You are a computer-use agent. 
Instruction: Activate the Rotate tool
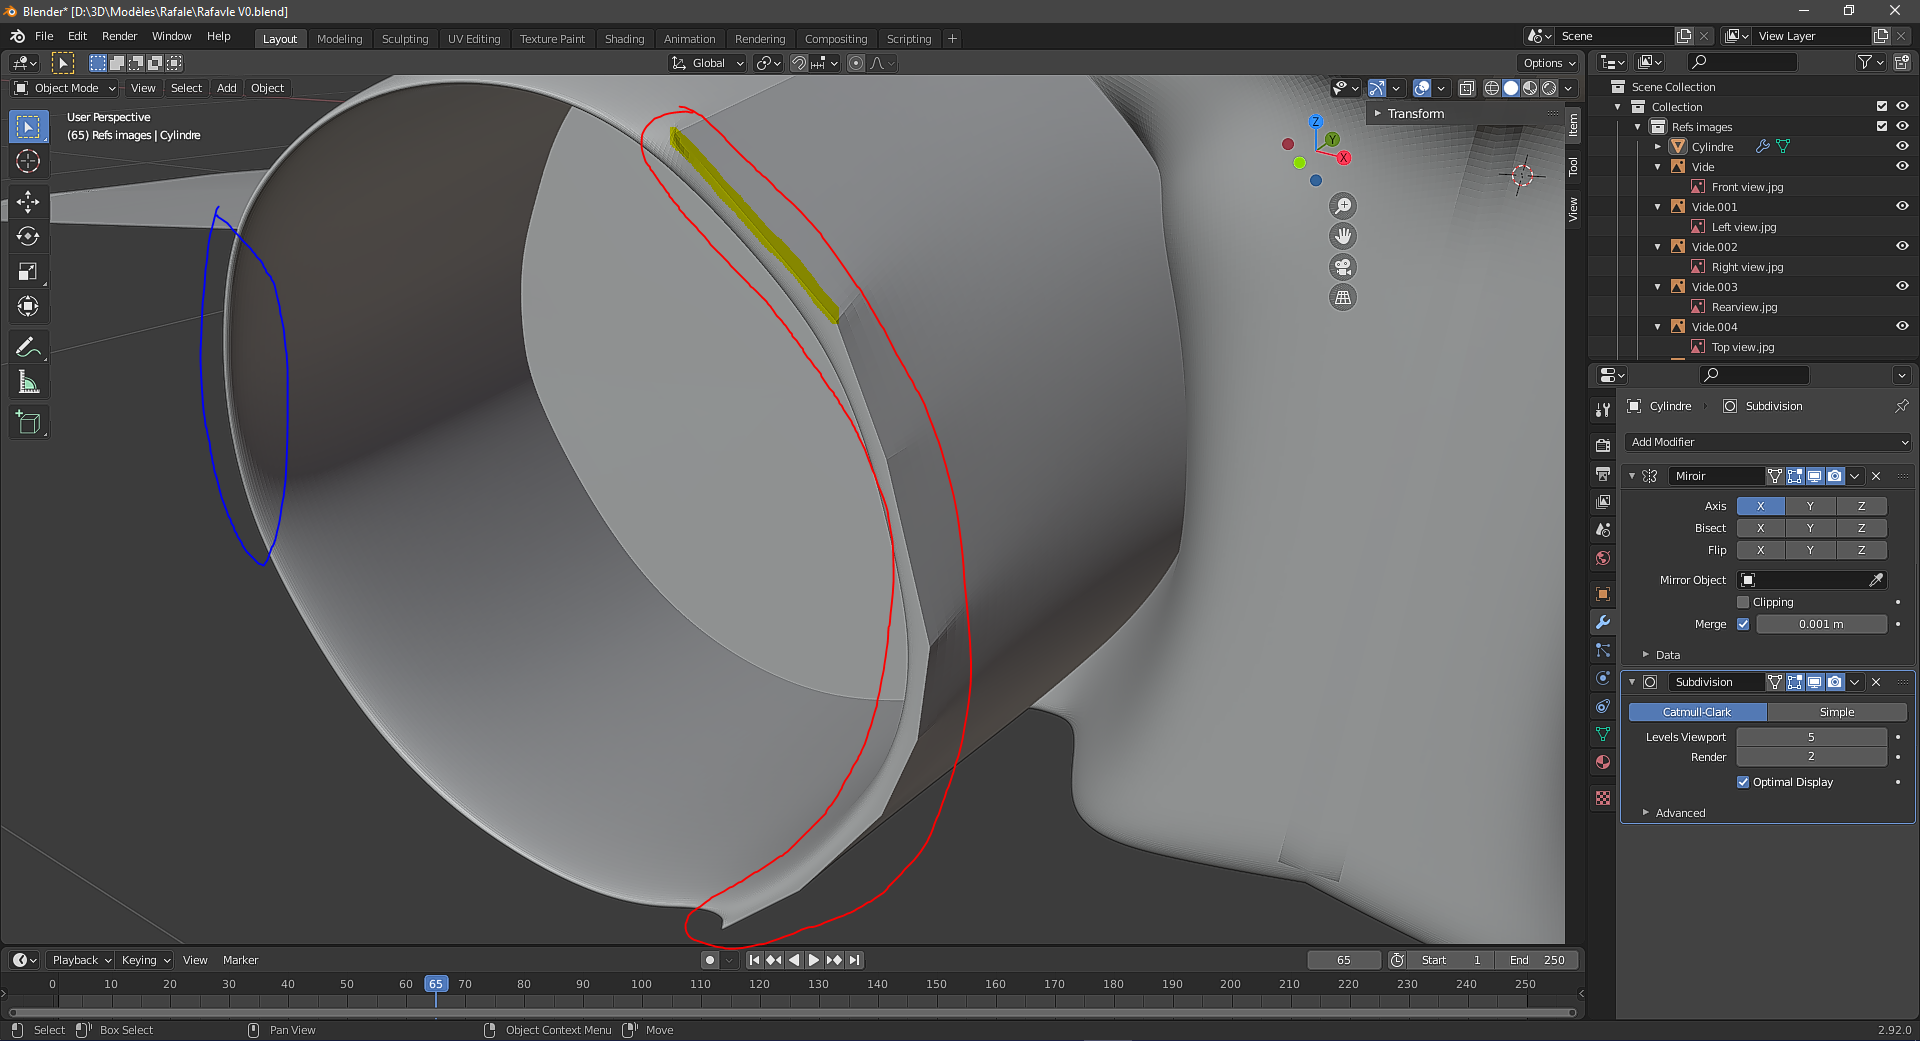pyautogui.click(x=28, y=237)
